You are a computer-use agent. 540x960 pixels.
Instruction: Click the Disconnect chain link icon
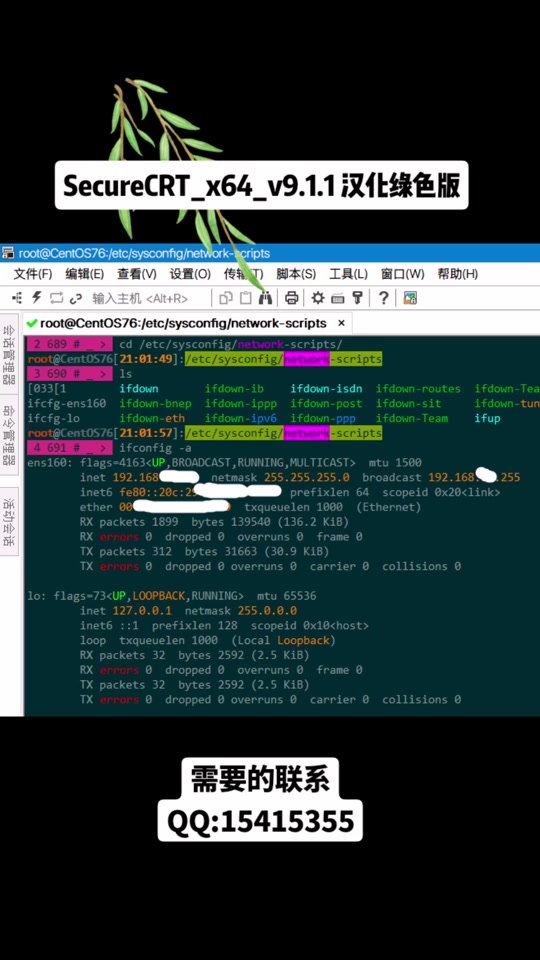[x=76, y=299]
